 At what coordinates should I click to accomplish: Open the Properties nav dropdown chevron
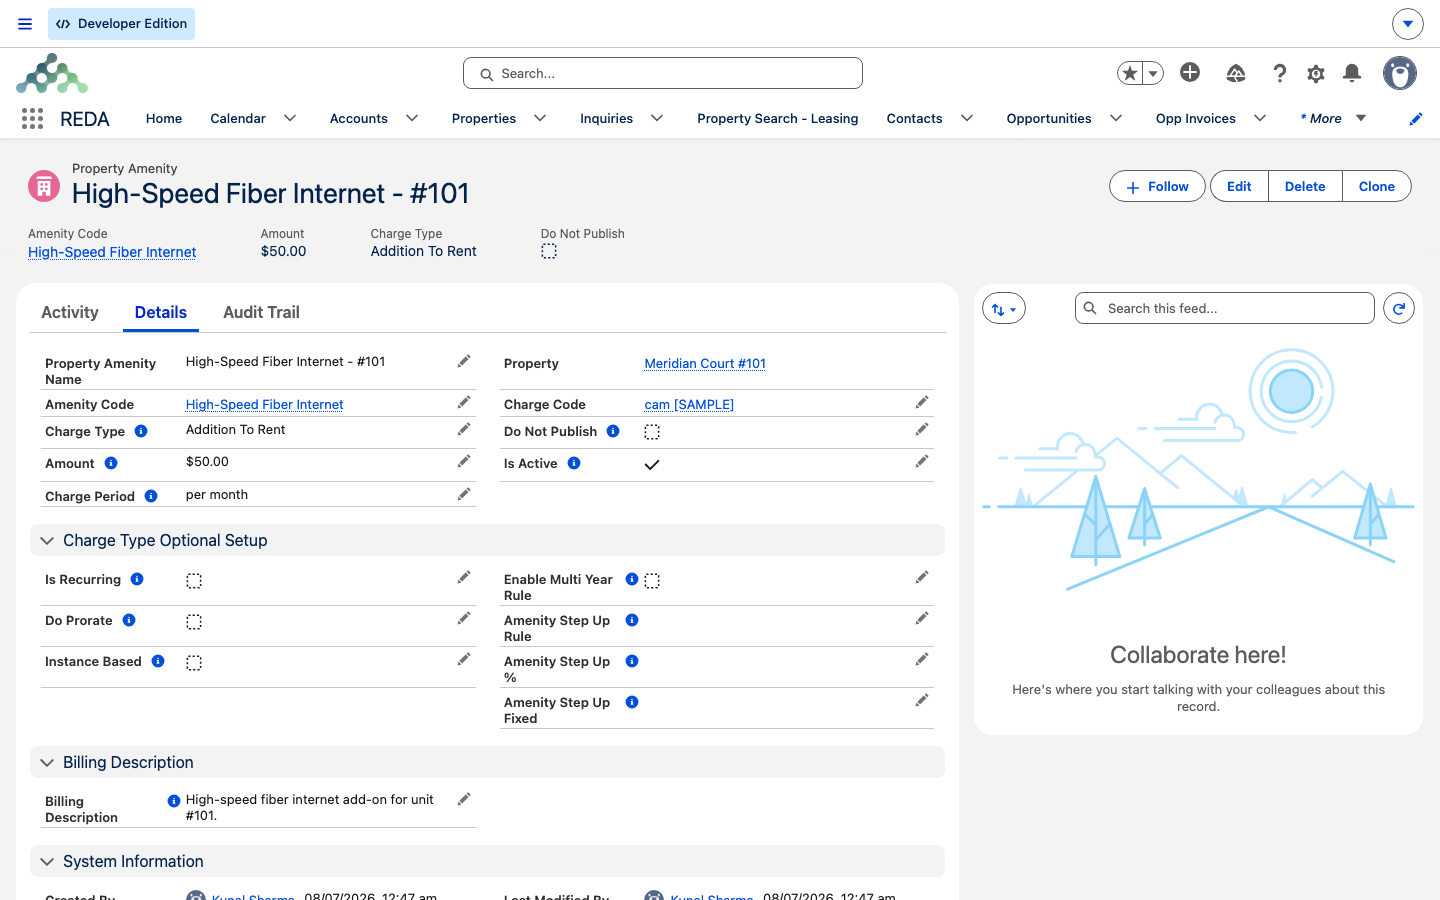(540, 118)
